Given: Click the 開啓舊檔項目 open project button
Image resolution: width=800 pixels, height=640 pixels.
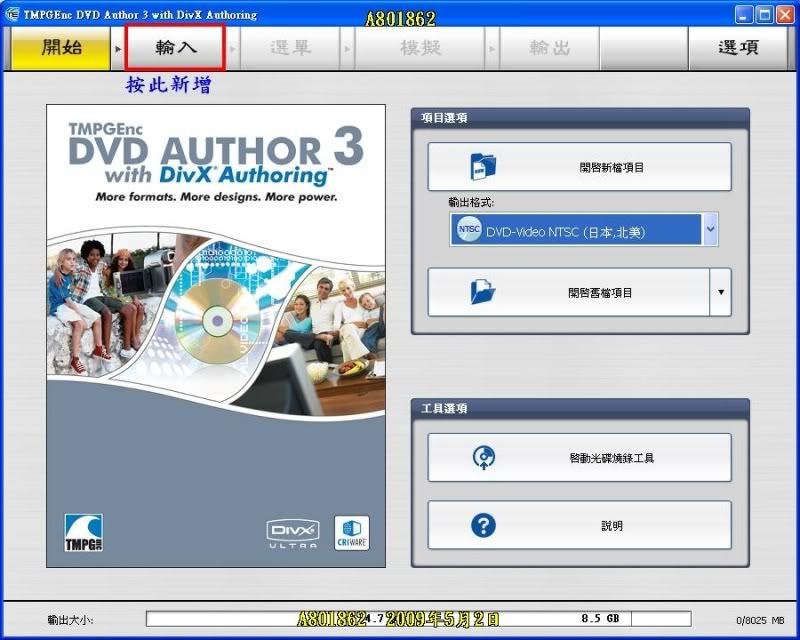Looking at the screenshot, I should pyautogui.click(x=568, y=292).
